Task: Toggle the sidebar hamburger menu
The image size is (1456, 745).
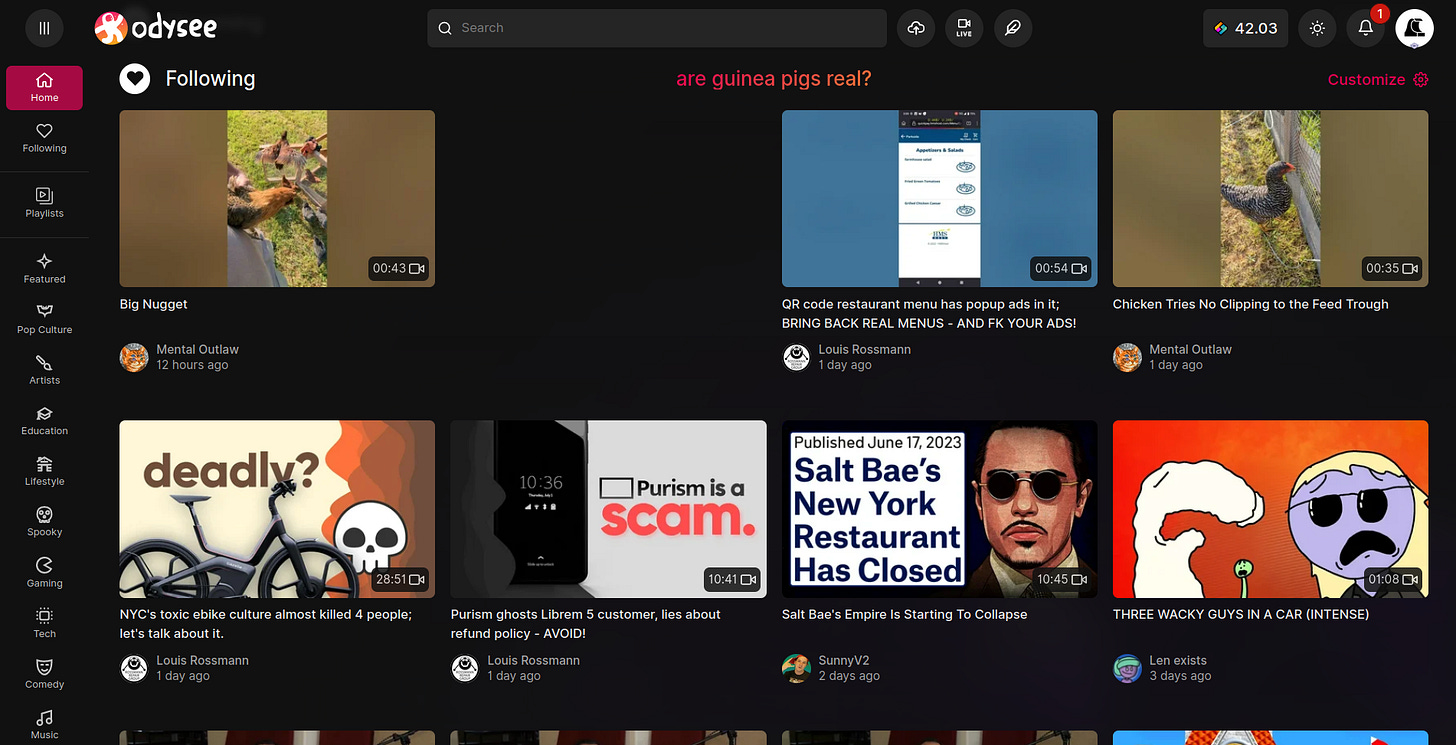Action: pos(44,28)
